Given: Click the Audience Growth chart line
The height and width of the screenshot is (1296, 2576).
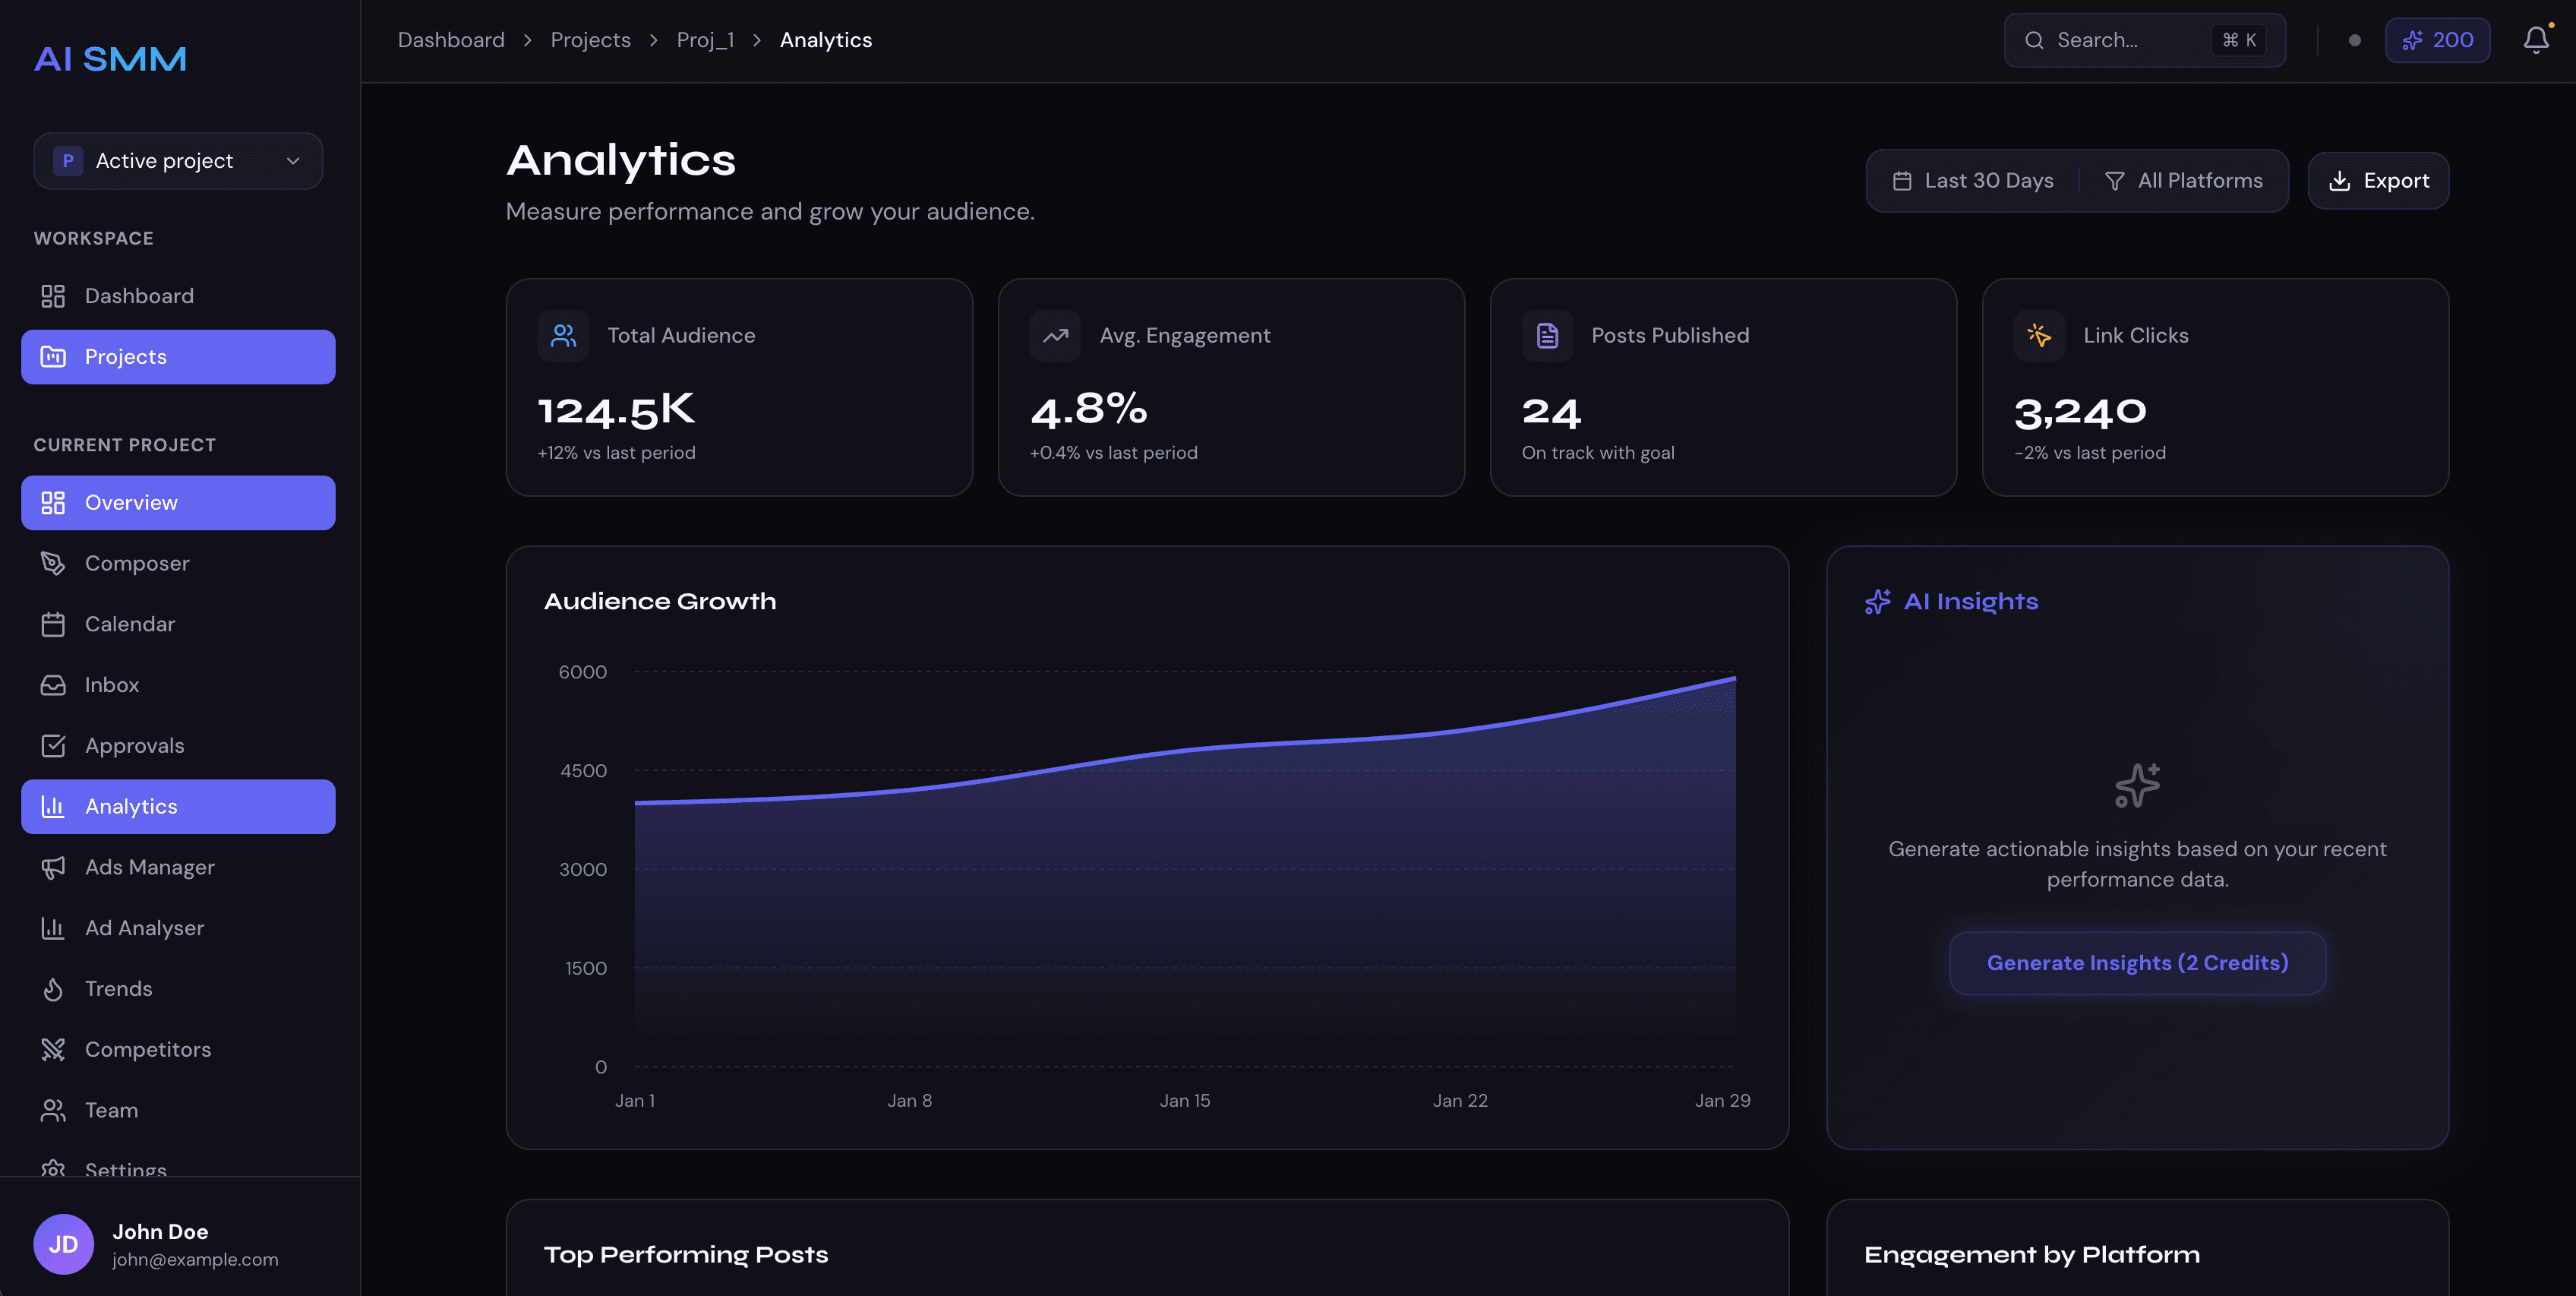Looking at the screenshot, I should (1185, 748).
